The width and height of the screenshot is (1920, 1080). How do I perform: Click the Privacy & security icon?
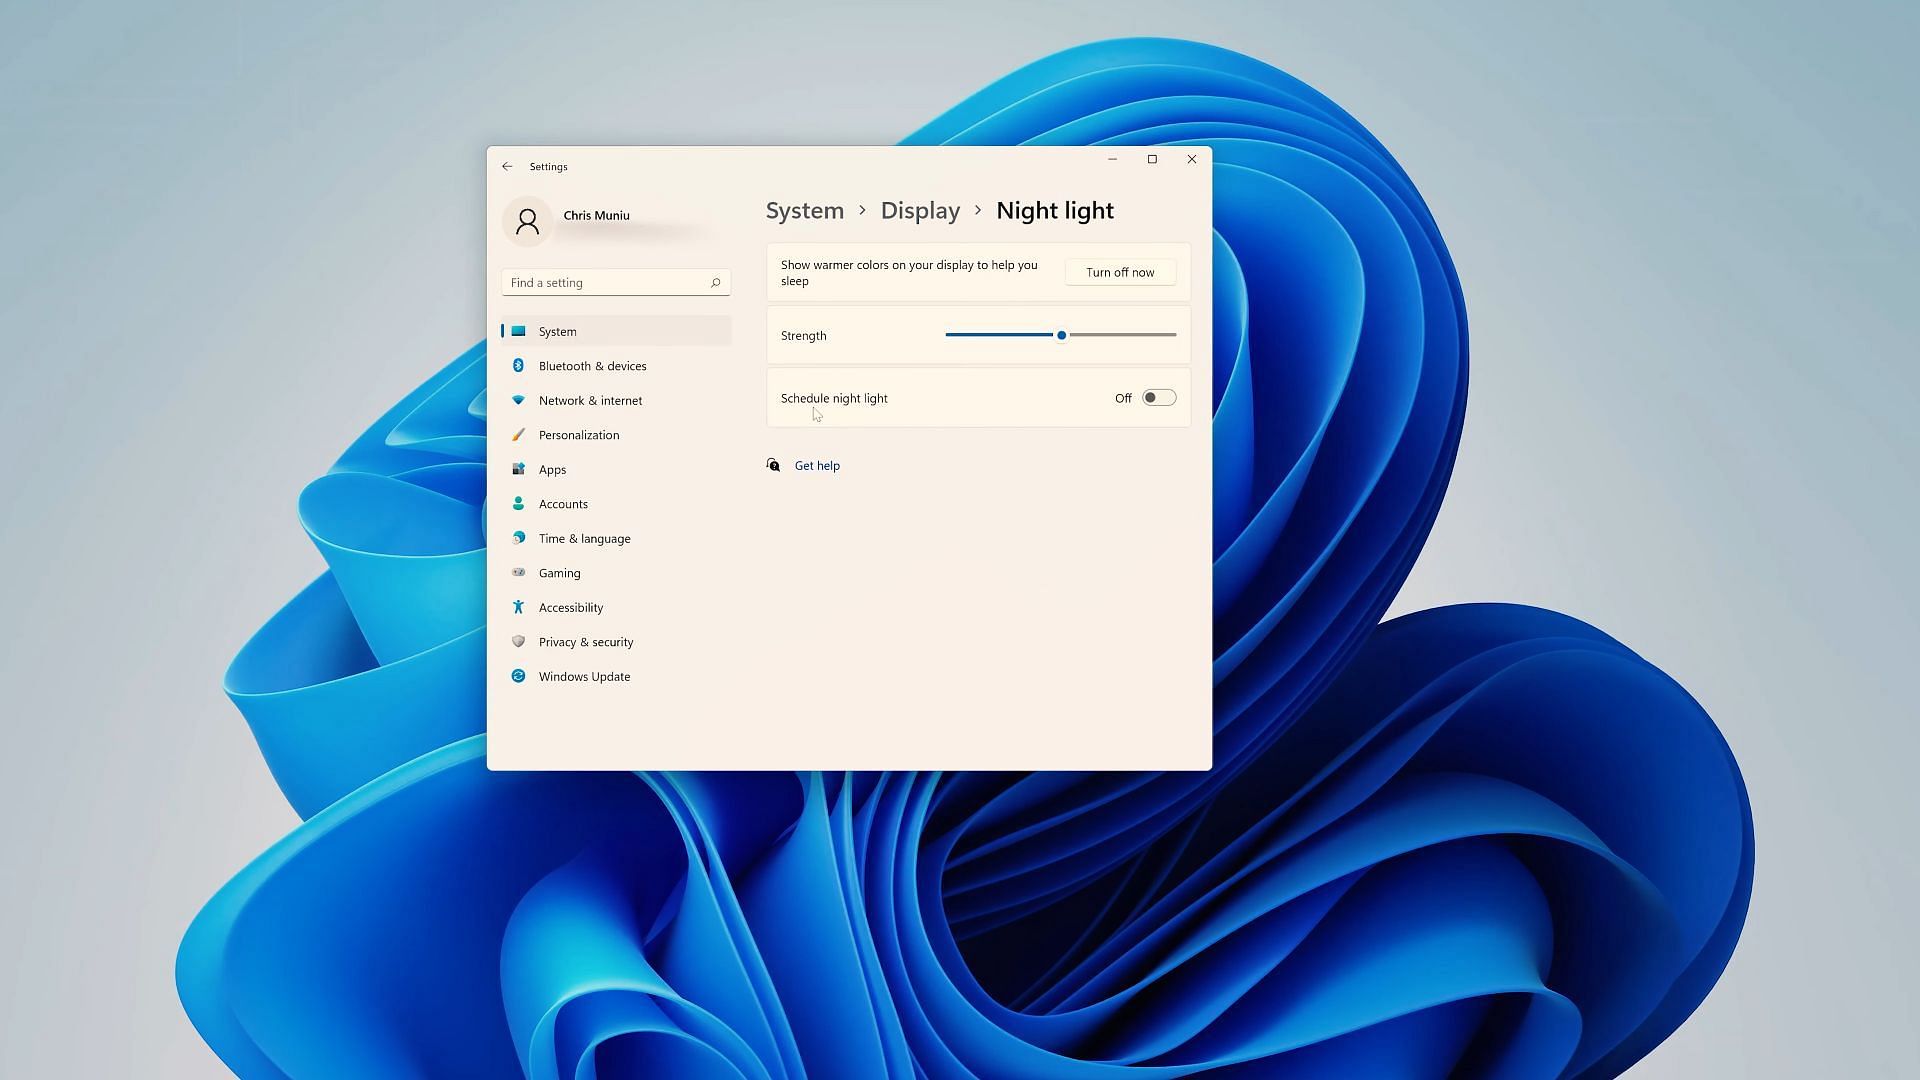coord(518,641)
